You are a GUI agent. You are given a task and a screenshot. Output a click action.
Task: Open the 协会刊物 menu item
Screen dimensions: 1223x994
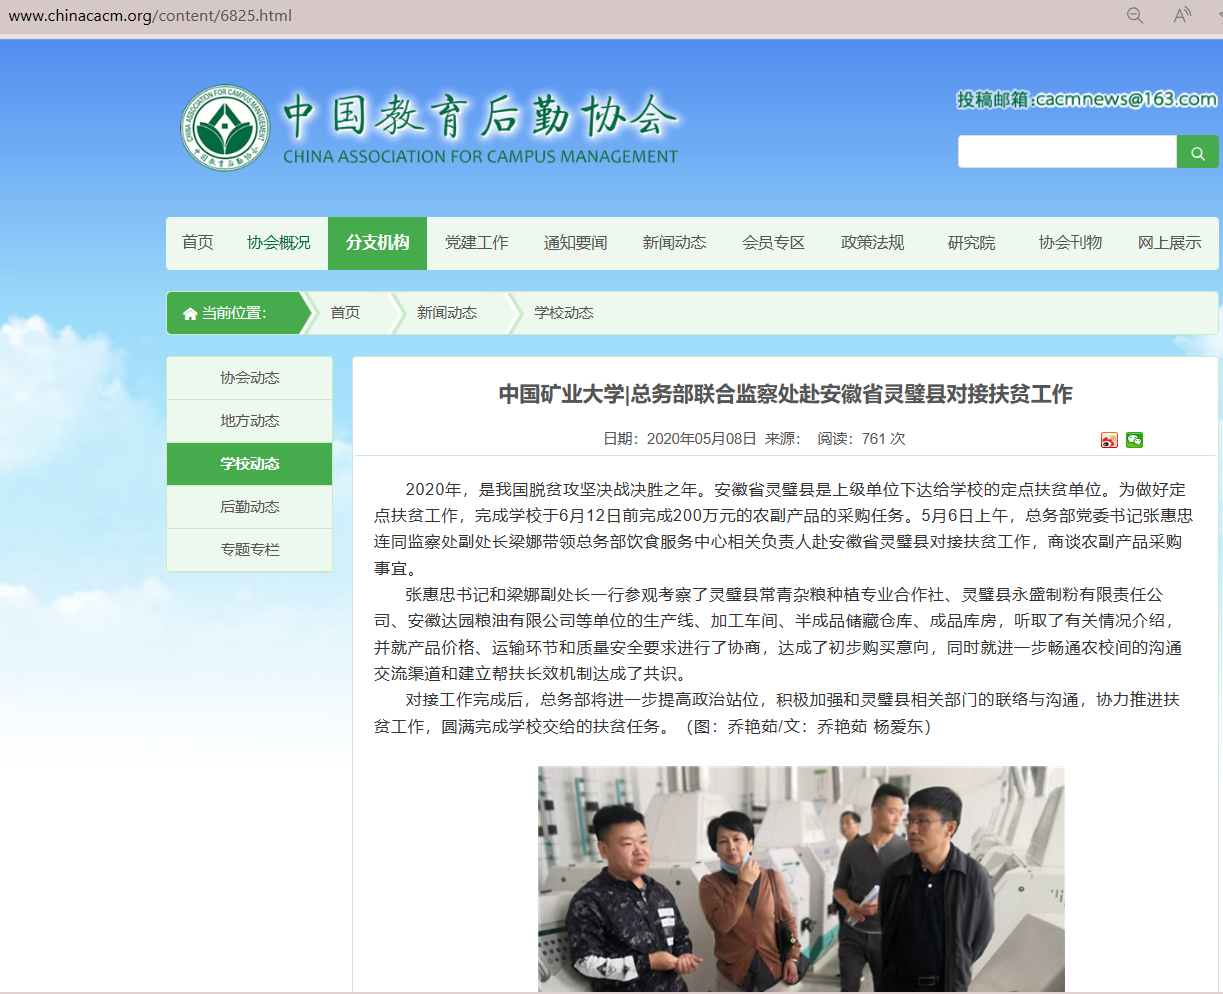pos(1071,243)
